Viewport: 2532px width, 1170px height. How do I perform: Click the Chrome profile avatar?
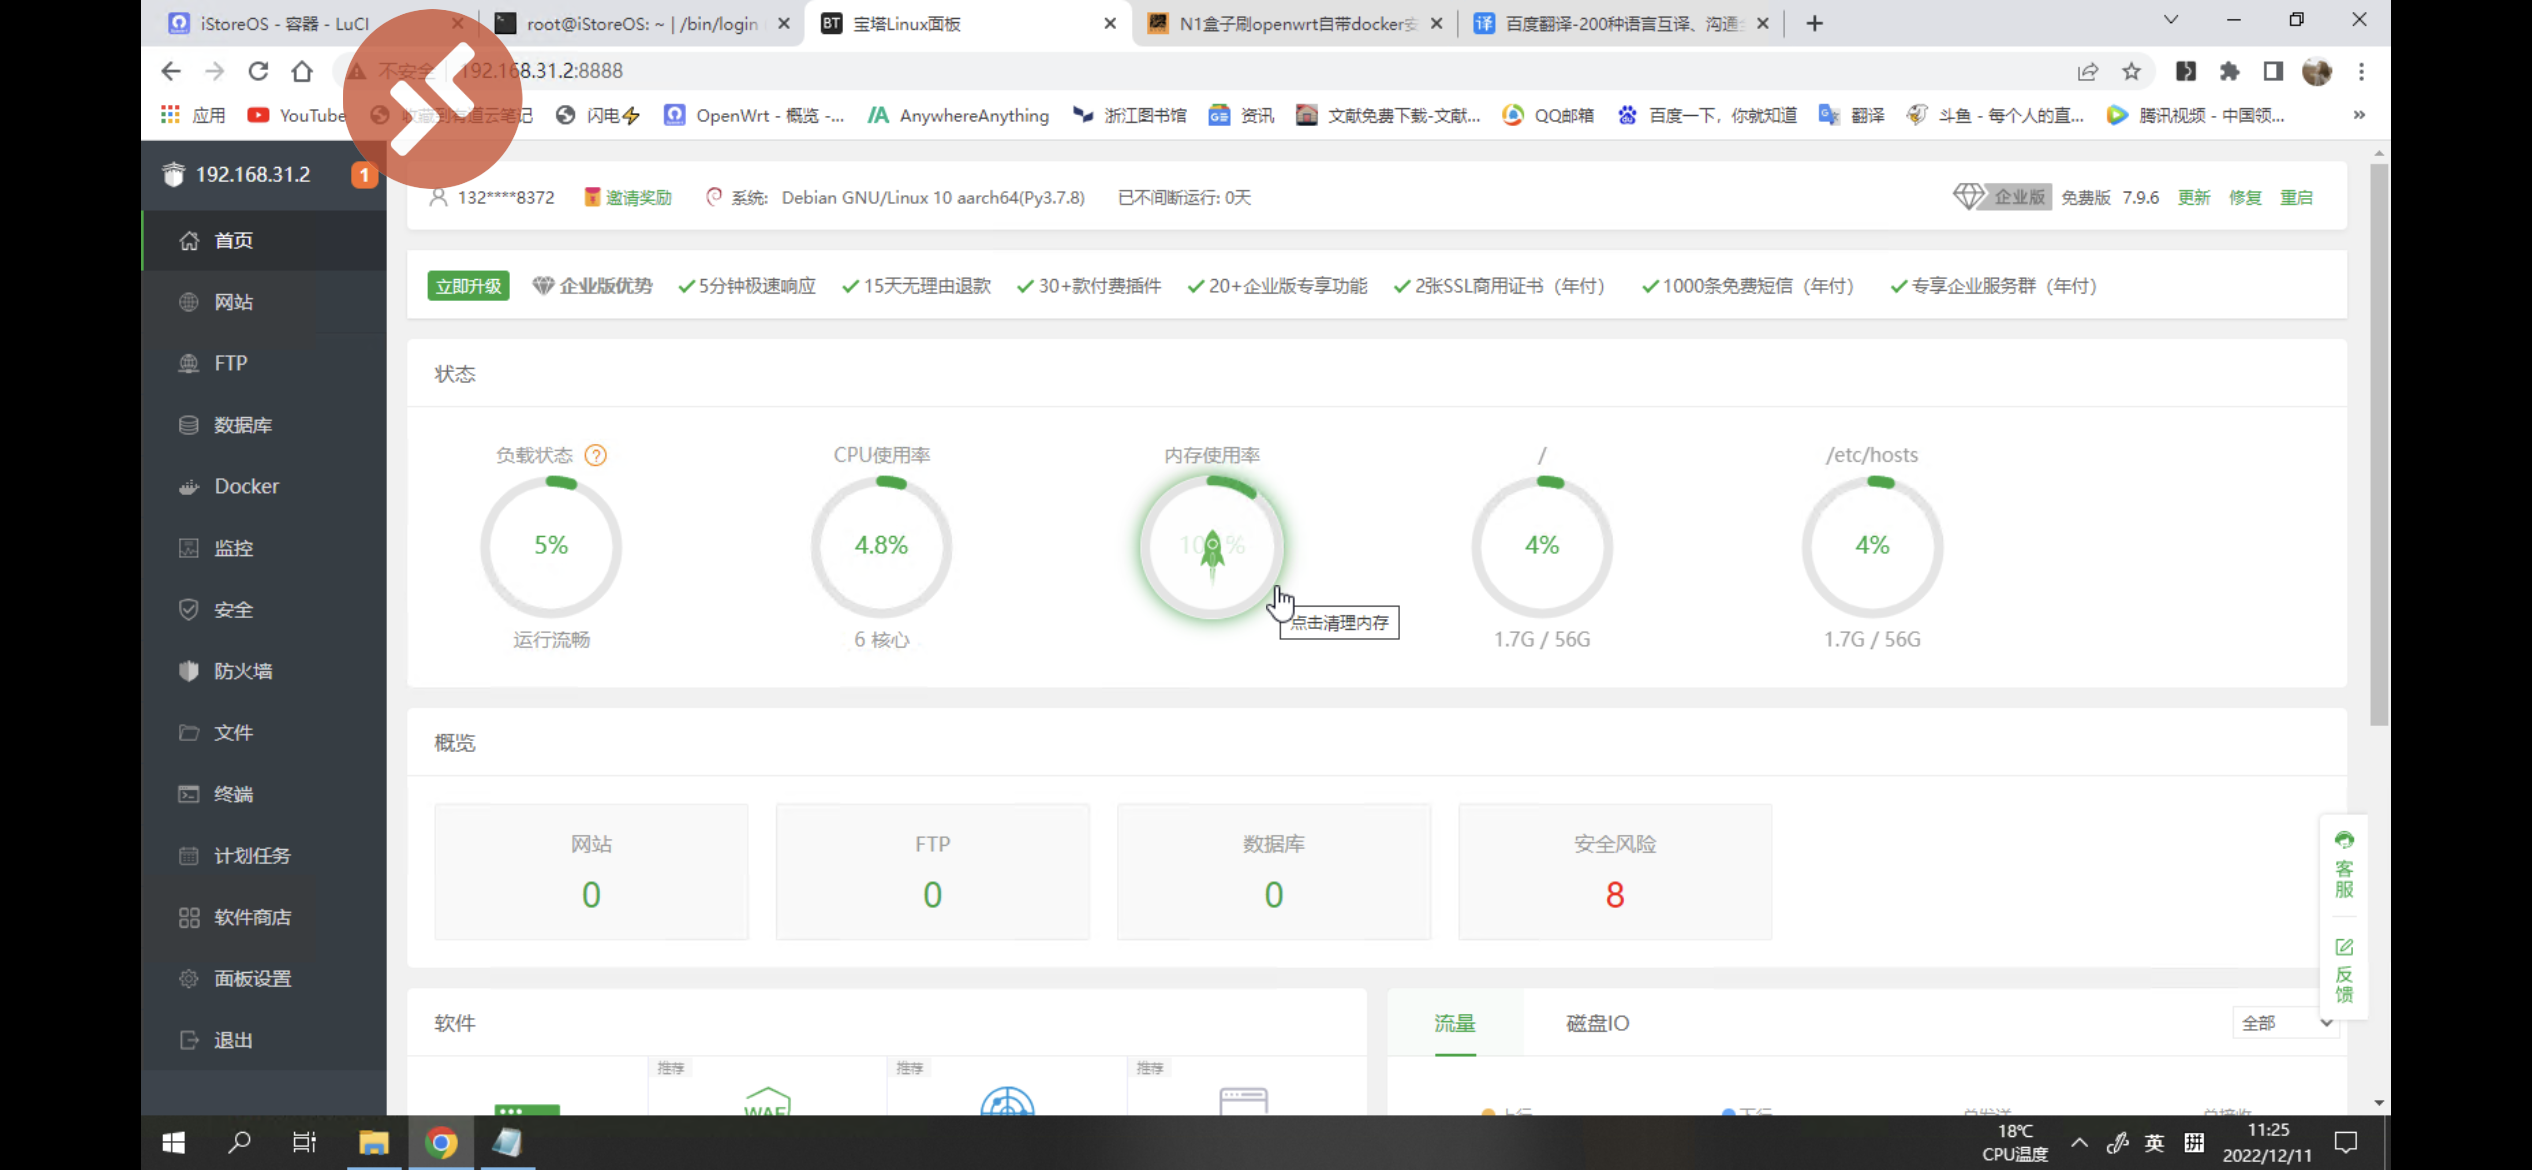point(2317,71)
